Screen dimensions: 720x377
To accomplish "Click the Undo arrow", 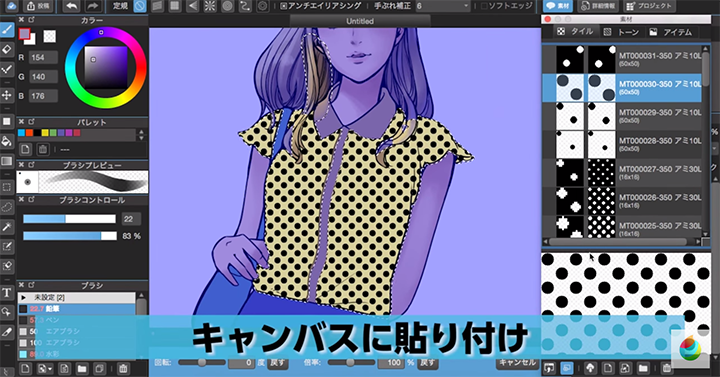I will [x=72, y=6].
